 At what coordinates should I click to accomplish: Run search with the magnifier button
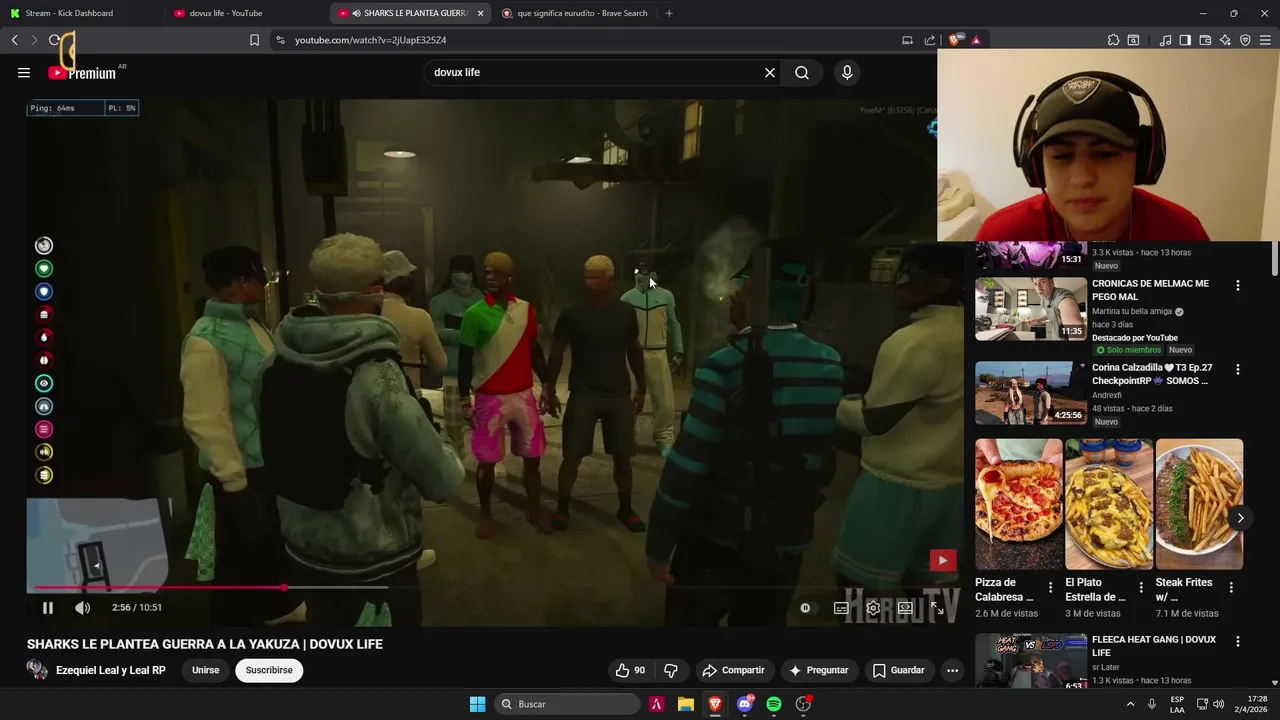(802, 72)
